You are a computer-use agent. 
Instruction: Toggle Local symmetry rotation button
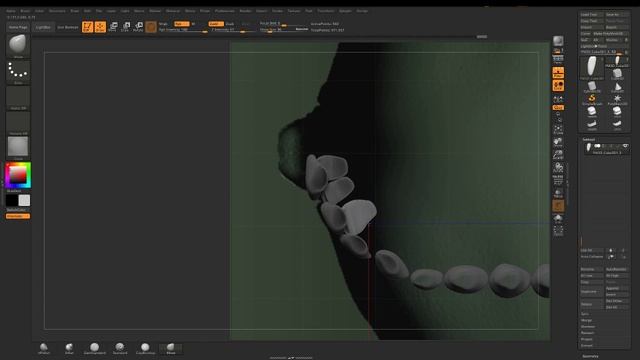click(x=558, y=85)
